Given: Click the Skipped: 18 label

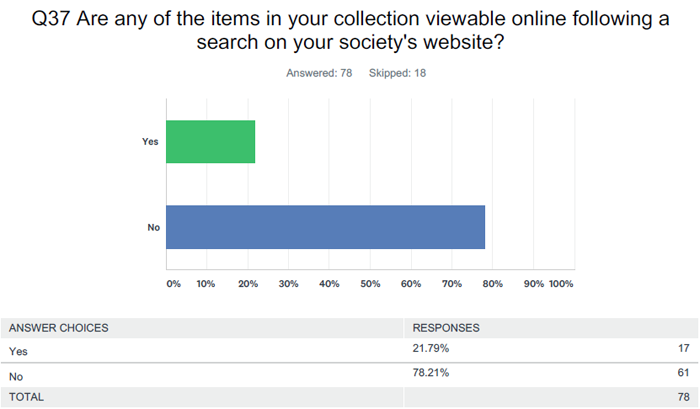Looking at the screenshot, I should coord(397,73).
